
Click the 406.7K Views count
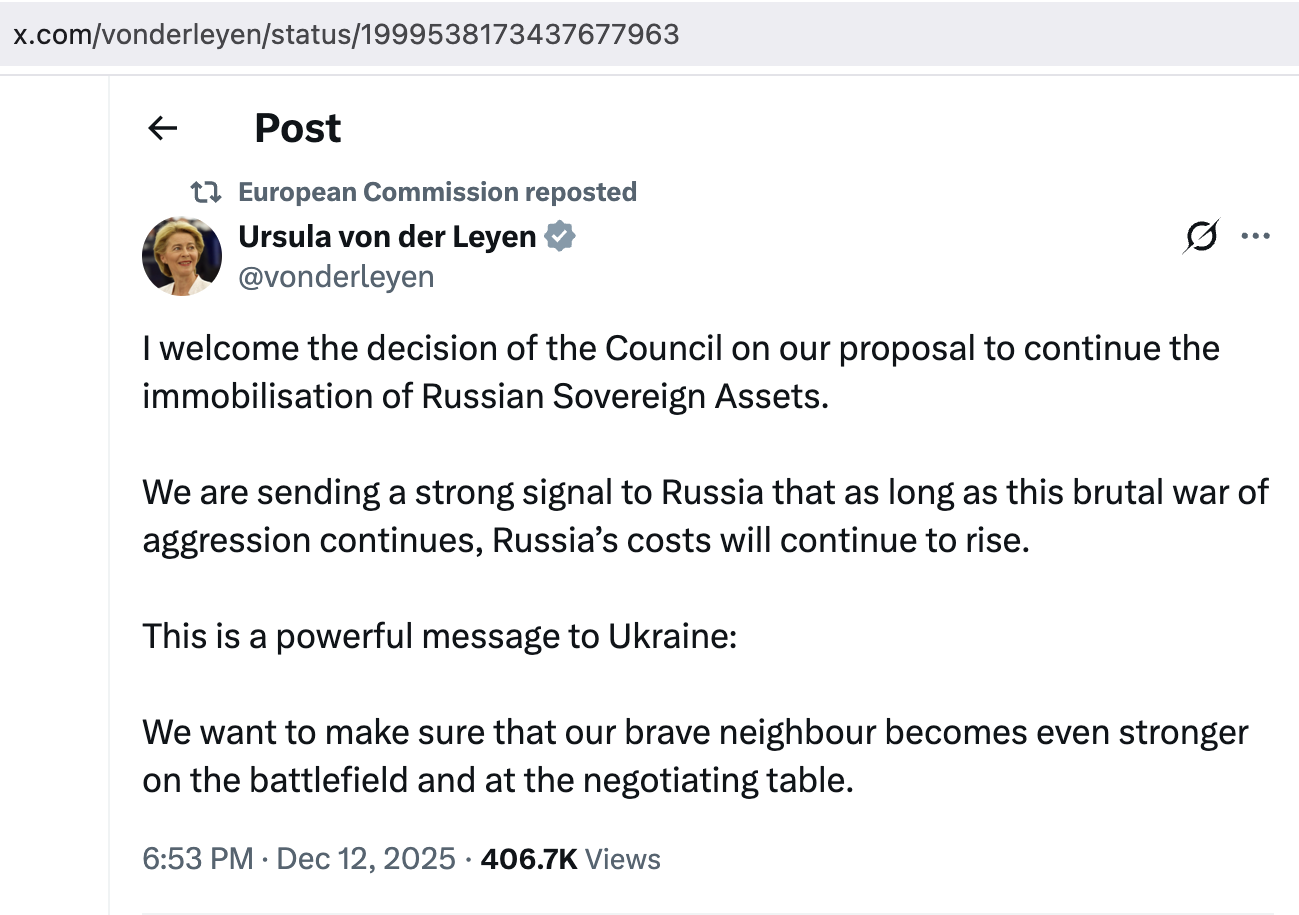(x=570, y=859)
